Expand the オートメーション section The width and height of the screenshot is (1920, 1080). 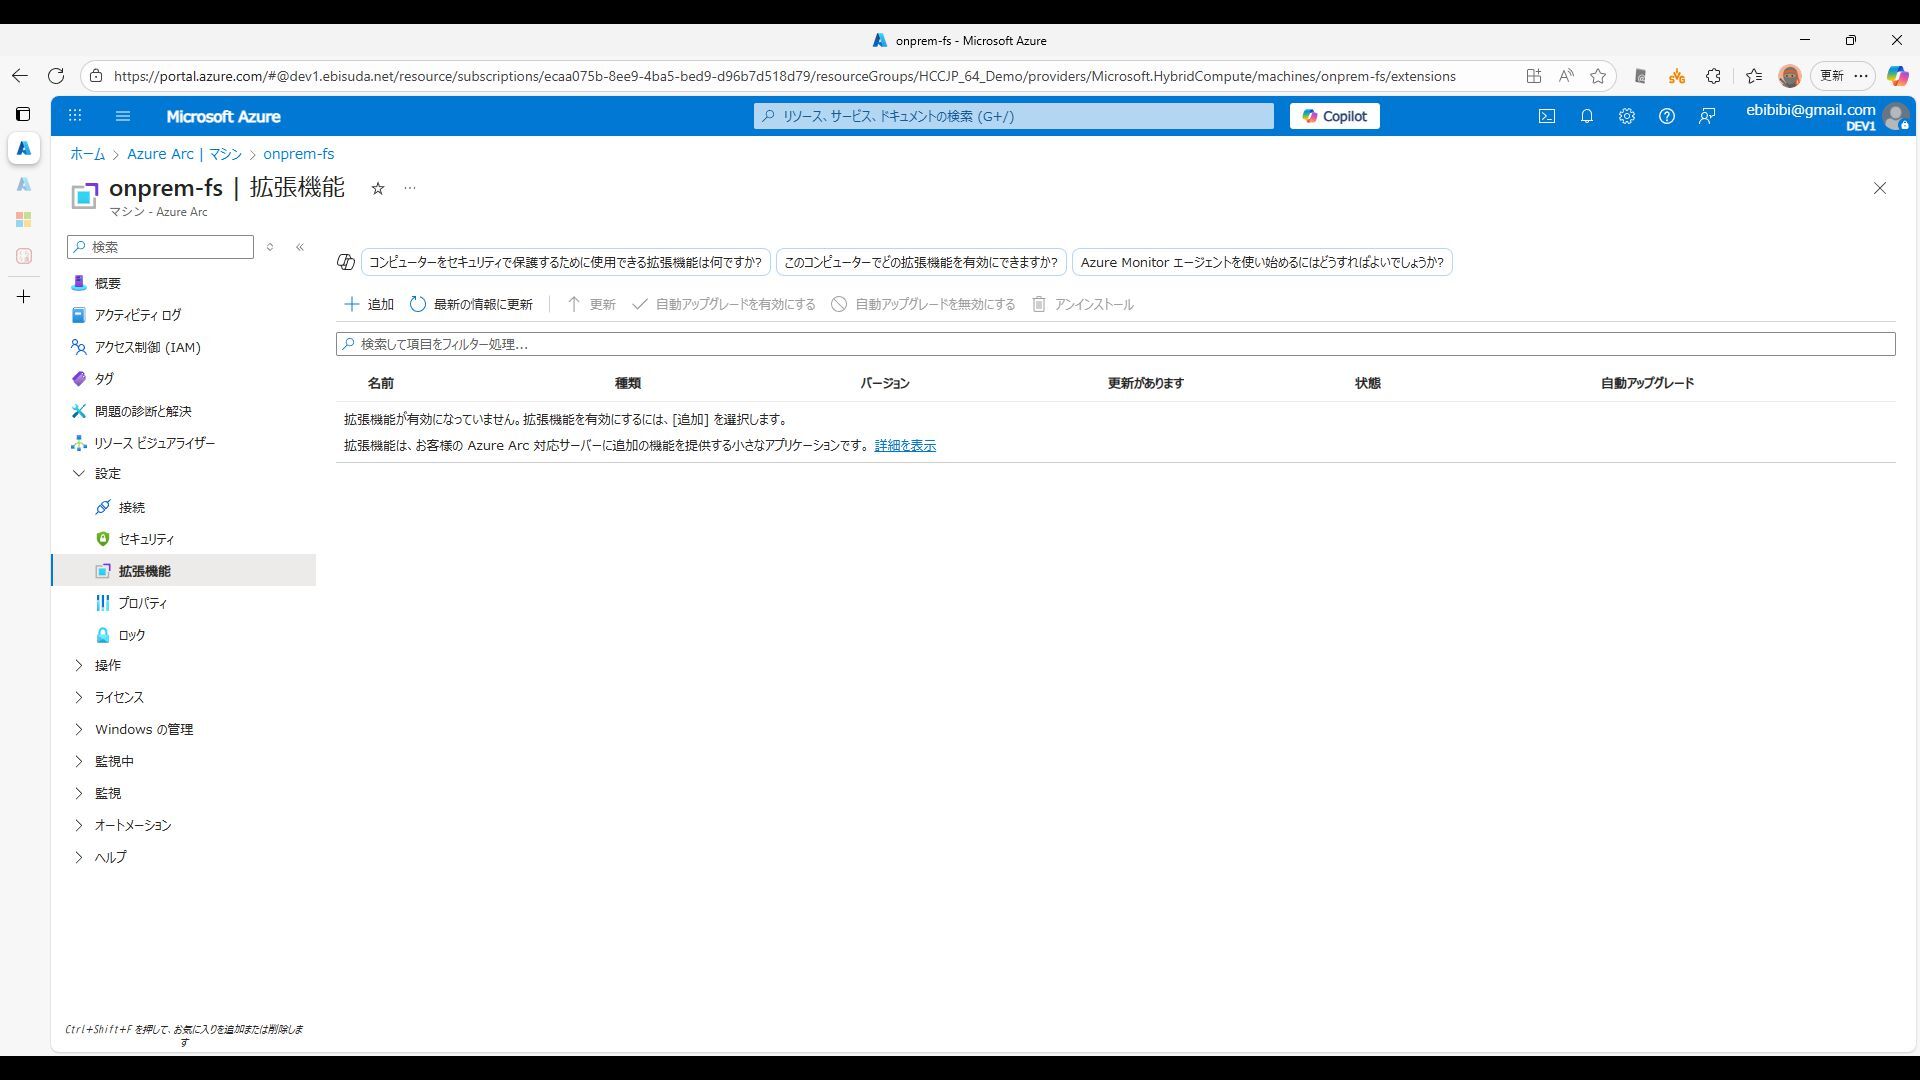coord(79,826)
